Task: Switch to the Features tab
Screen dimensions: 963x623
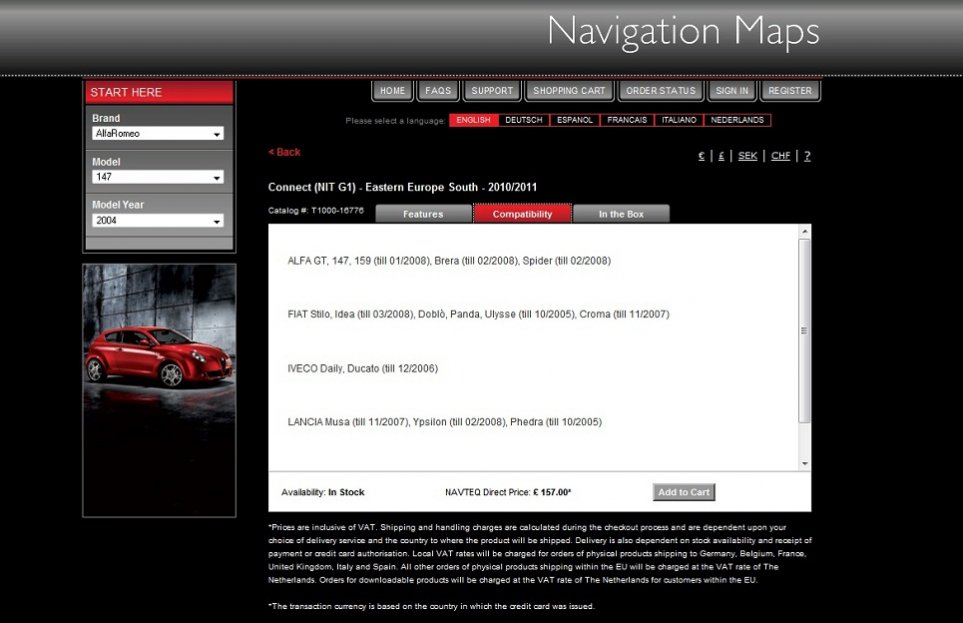Action: pyautogui.click(x=423, y=214)
